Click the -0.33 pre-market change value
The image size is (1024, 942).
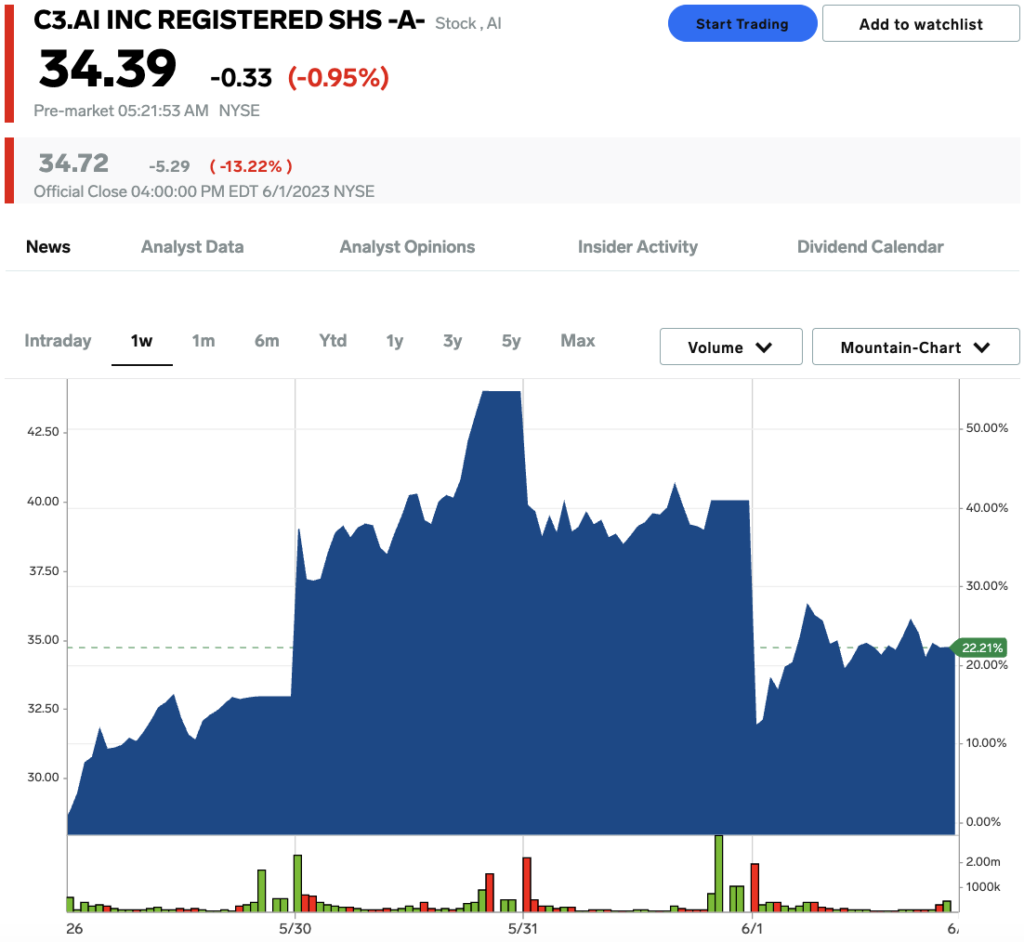(x=241, y=78)
